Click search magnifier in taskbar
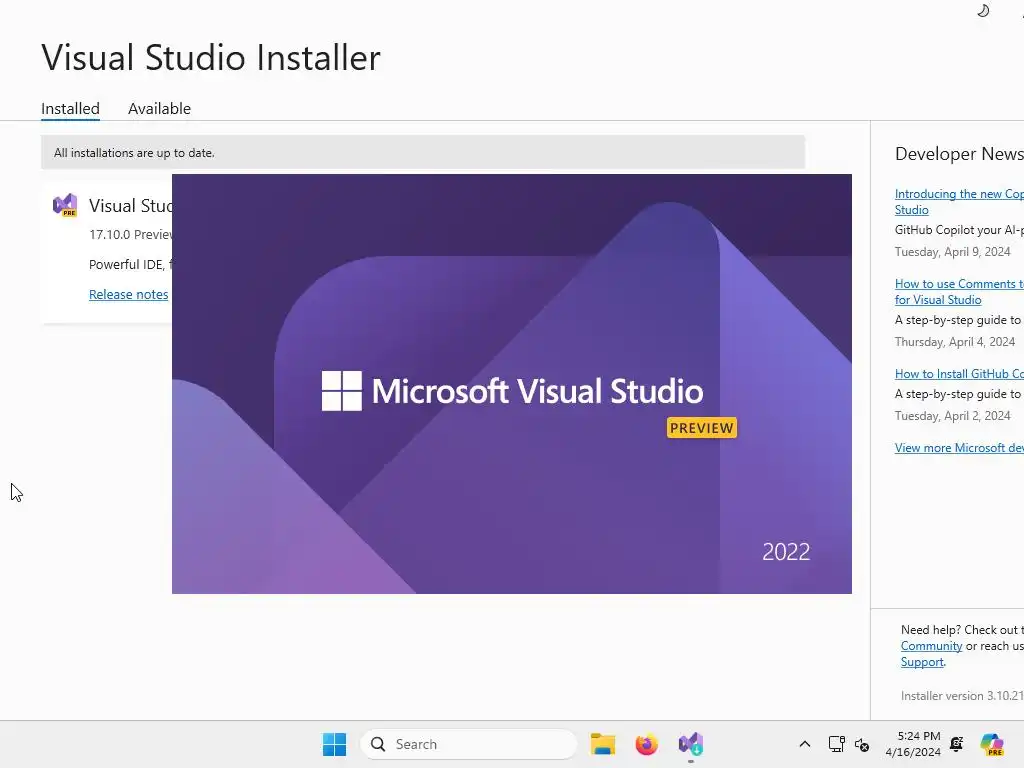This screenshot has height=768, width=1024. click(x=378, y=744)
